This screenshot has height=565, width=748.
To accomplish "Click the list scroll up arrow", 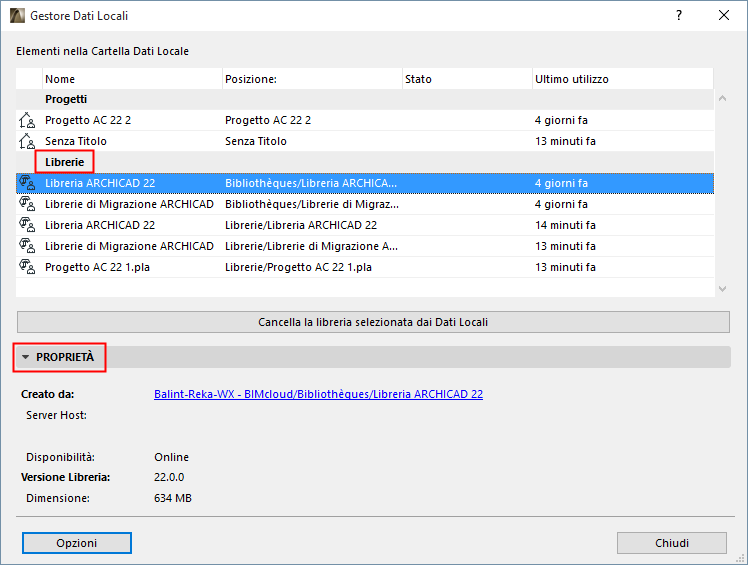I will point(723,98).
